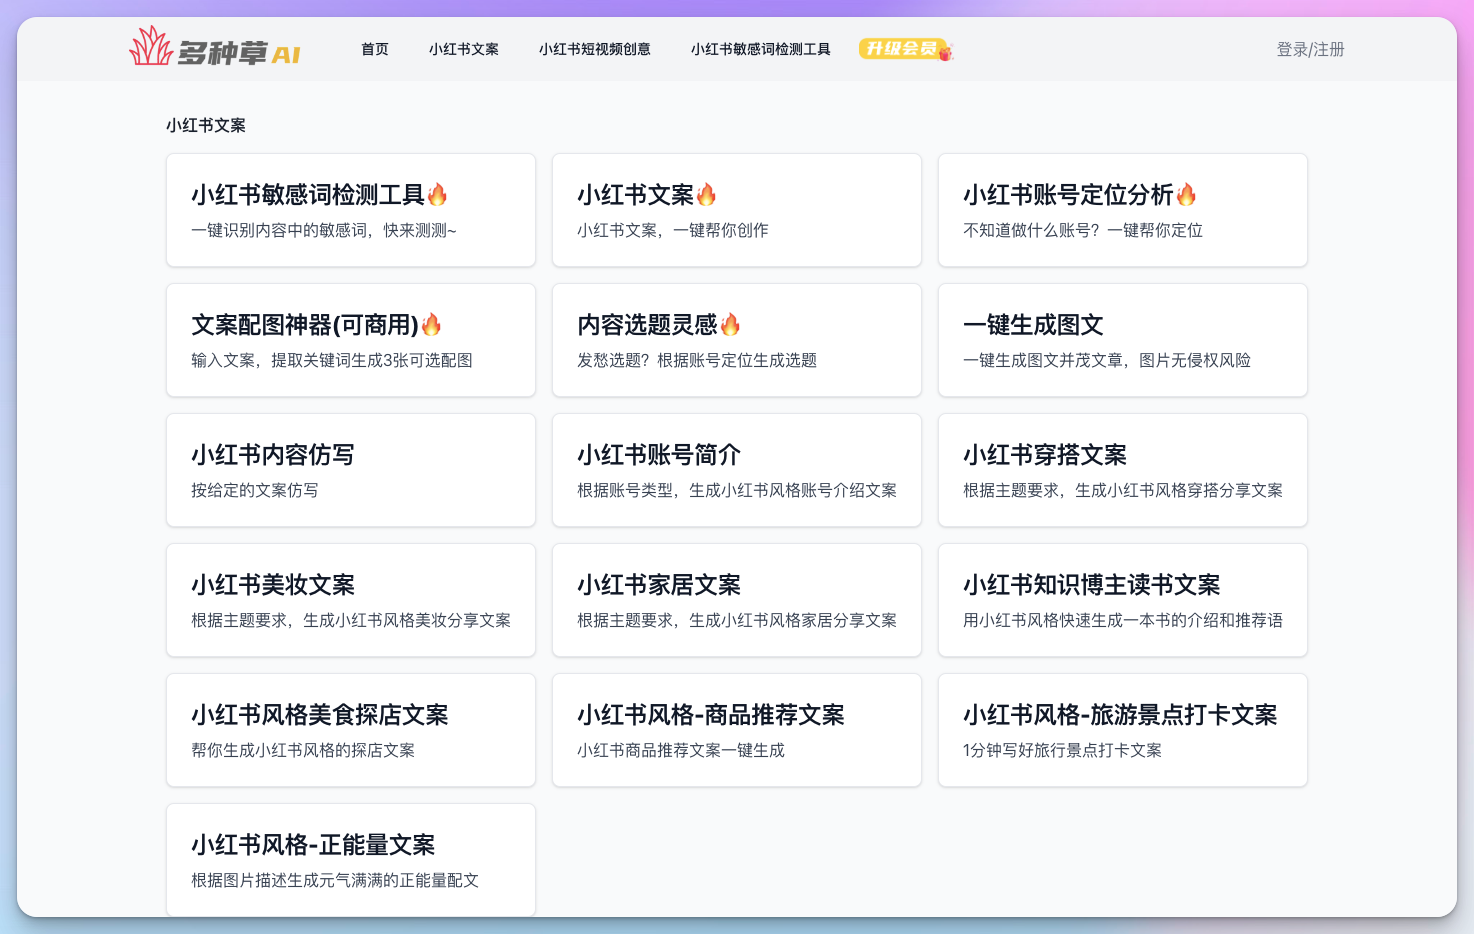
Task: Open the 小红书知识博主读书文案 card
Action: click(x=1123, y=600)
